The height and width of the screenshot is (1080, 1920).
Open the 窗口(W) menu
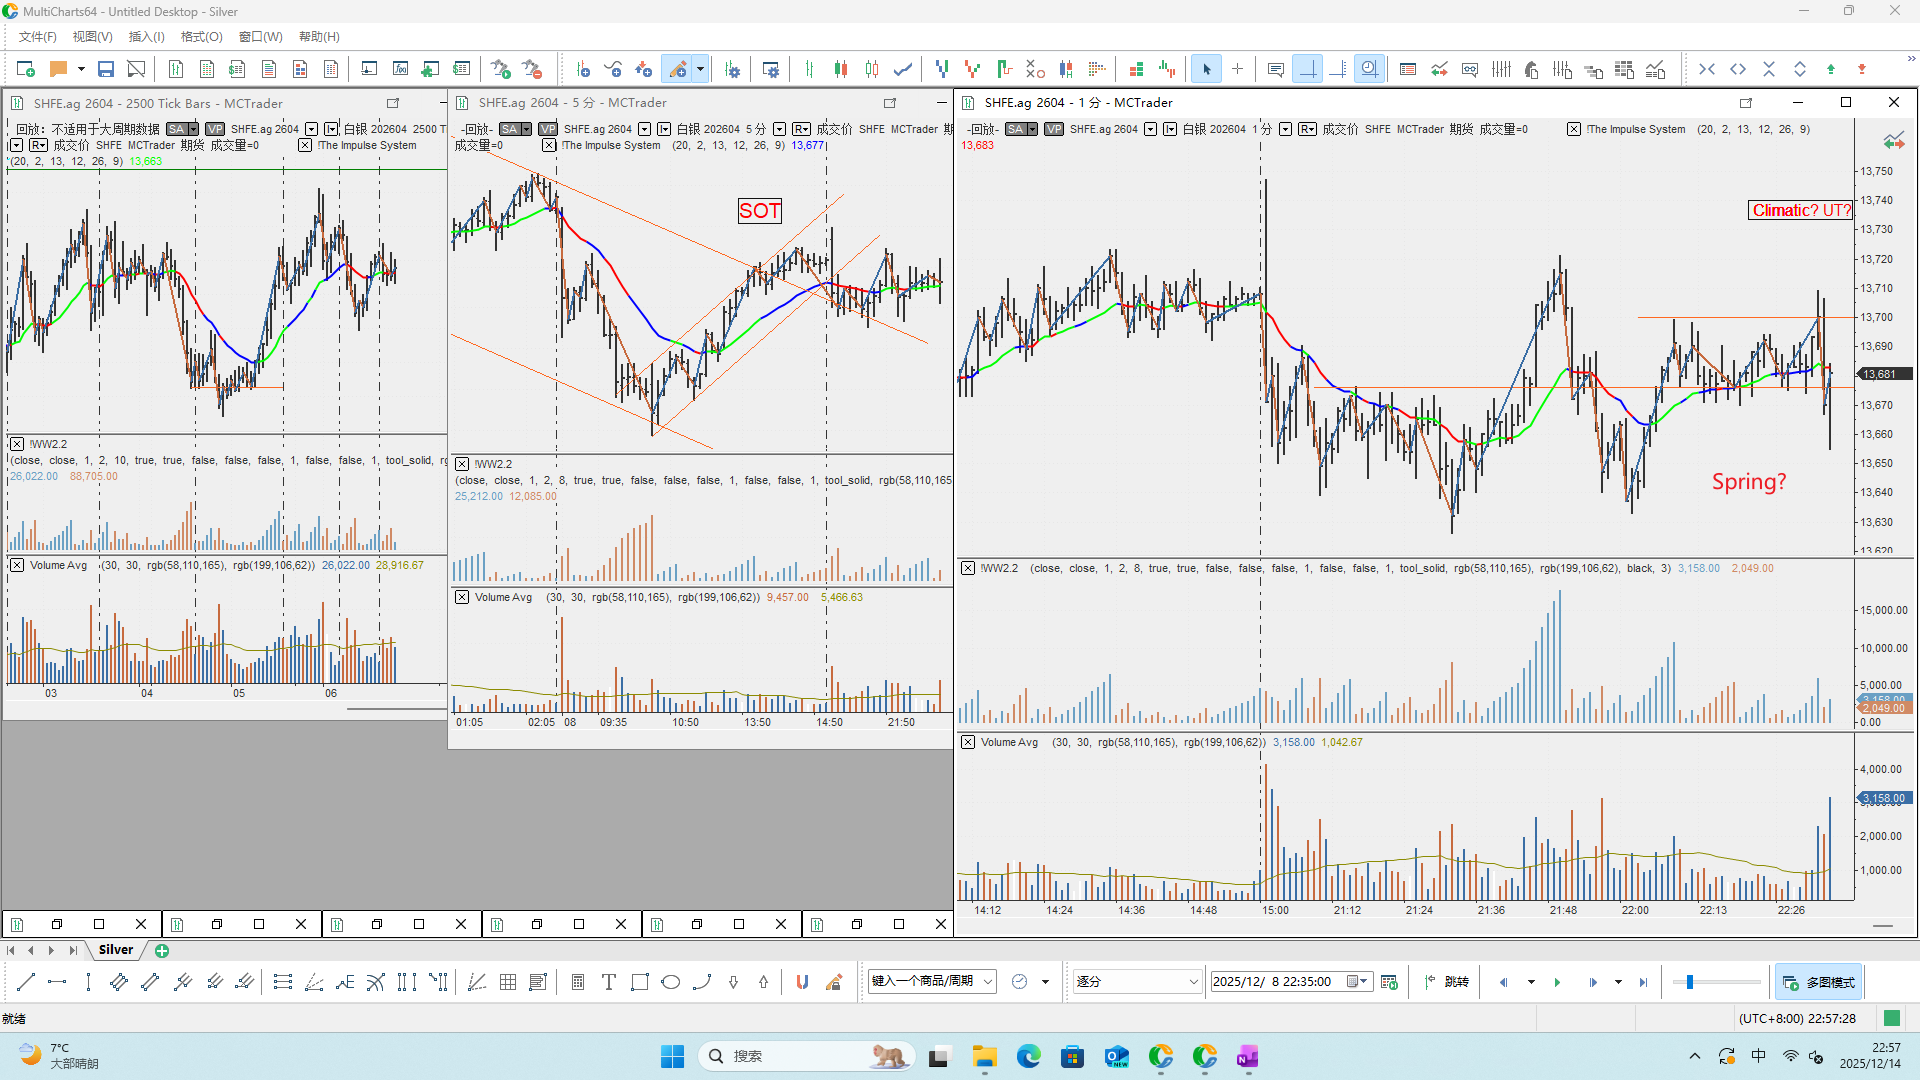pyautogui.click(x=260, y=37)
